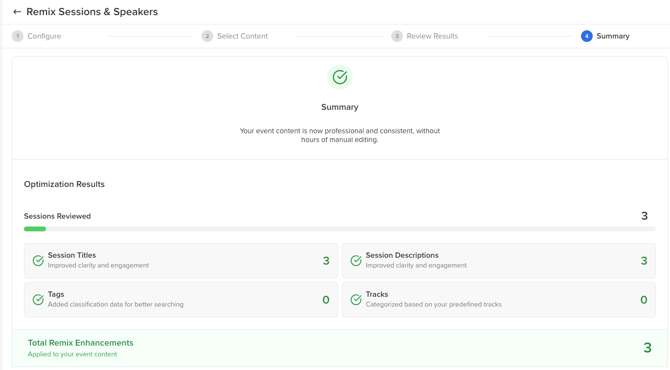
Task: Click the Sessions Reviewed progress bar
Action: 340,229
